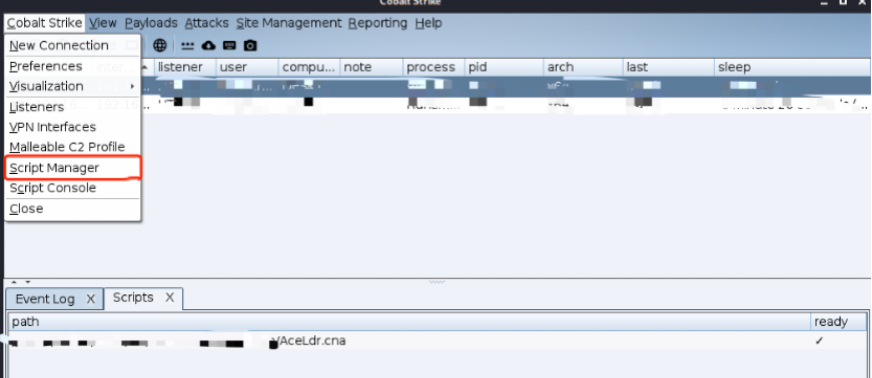Select the Listeners menu entry
This screenshot has height=378, width=872.
tap(72, 107)
